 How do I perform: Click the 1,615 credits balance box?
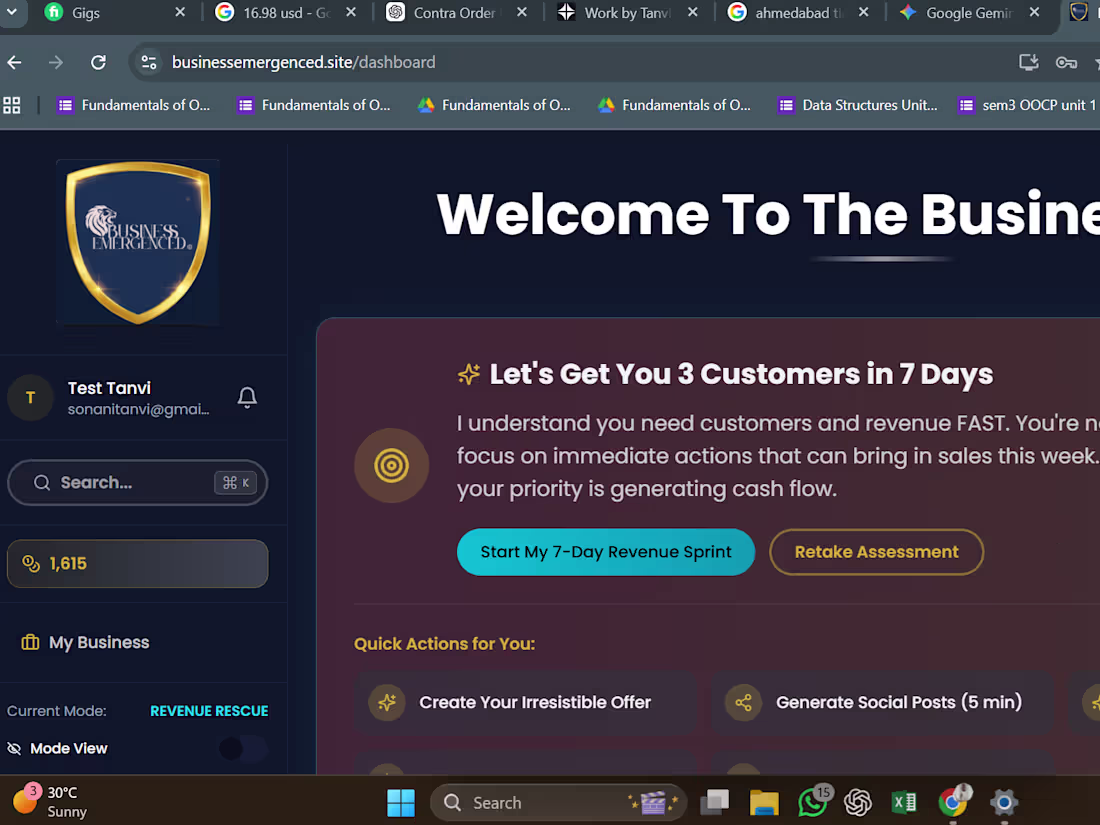[138, 563]
